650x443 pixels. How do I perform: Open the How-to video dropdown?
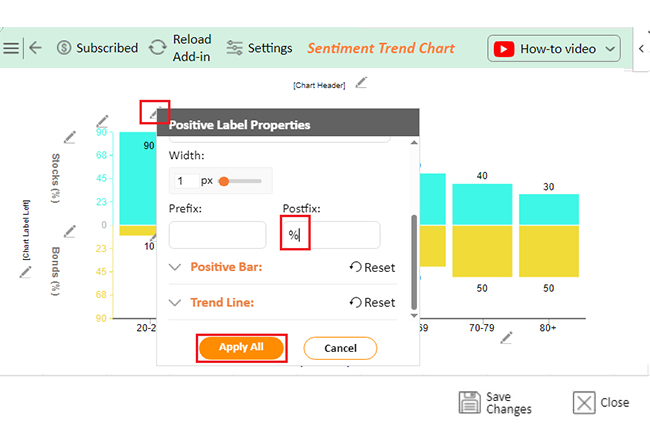tap(554, 48)
